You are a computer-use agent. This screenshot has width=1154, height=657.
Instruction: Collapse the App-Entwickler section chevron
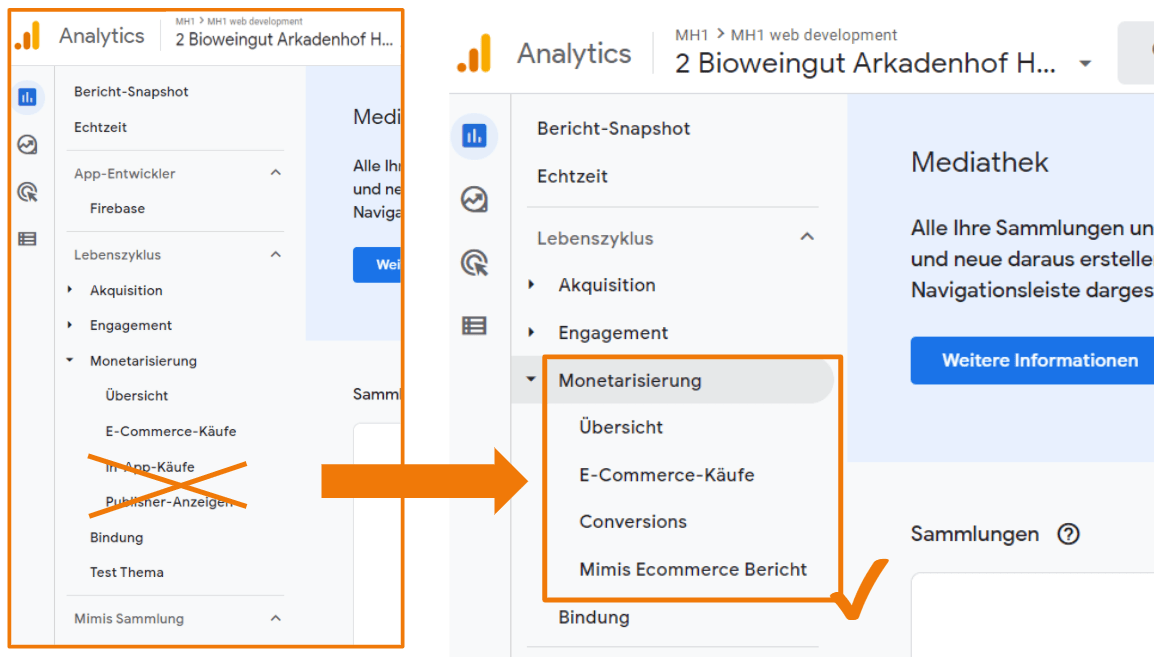(x=276, y=173)
